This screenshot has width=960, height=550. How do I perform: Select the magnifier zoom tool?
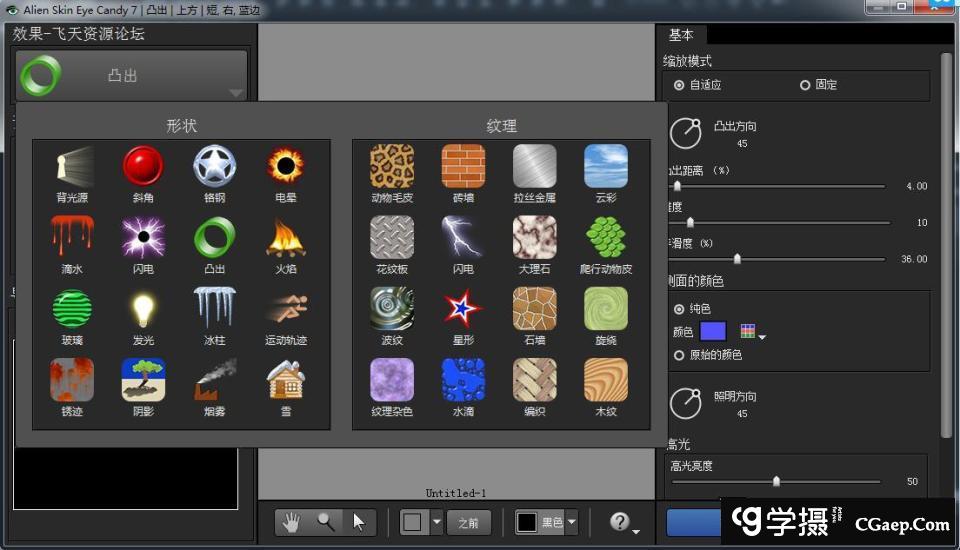point(325,522)
